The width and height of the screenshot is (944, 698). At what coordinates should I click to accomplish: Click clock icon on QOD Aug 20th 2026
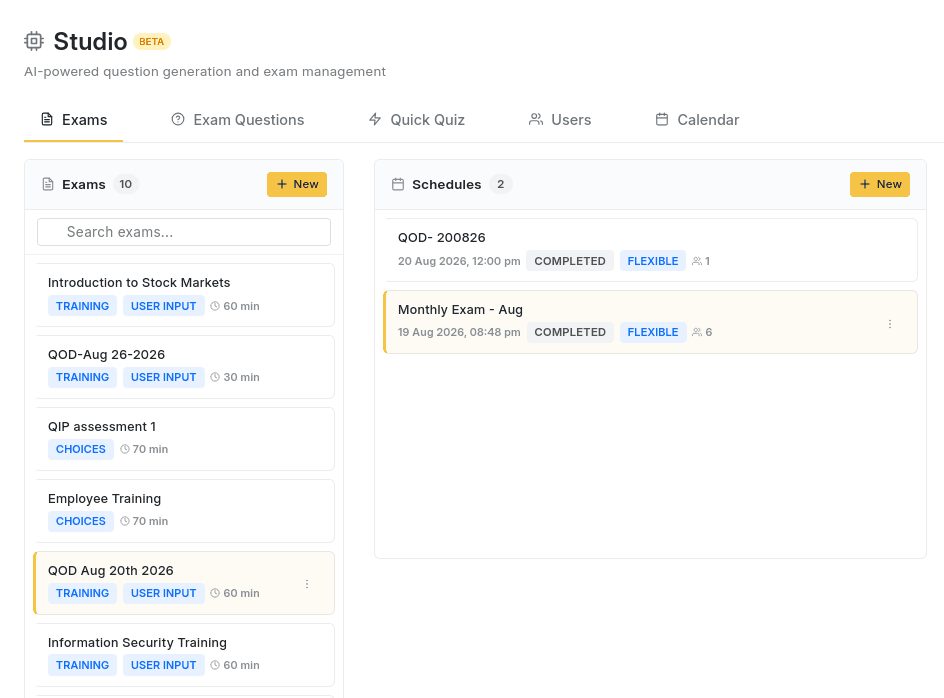tap(215, 593)
